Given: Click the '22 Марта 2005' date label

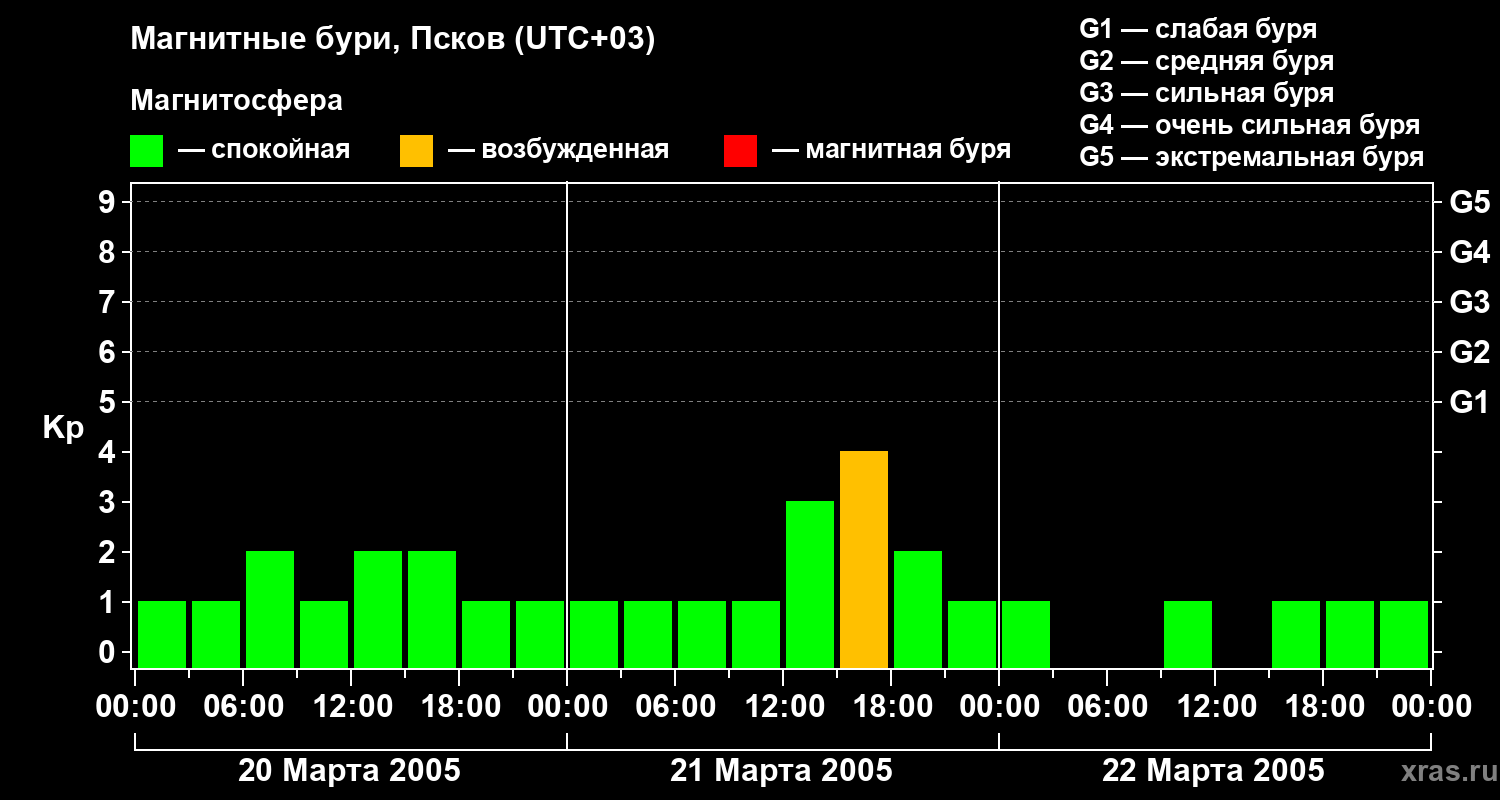Looking at the screenshot, I should coord(1213,771).
